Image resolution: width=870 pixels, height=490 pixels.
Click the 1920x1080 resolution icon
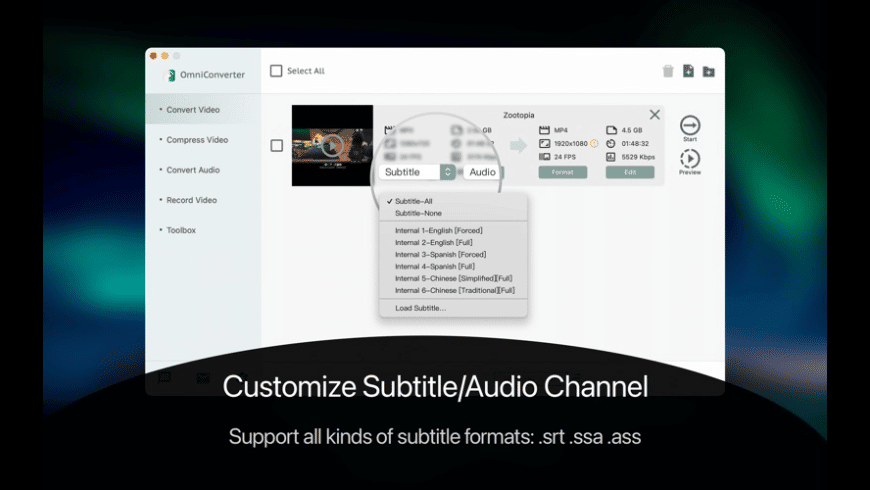(x=544, y=143)
